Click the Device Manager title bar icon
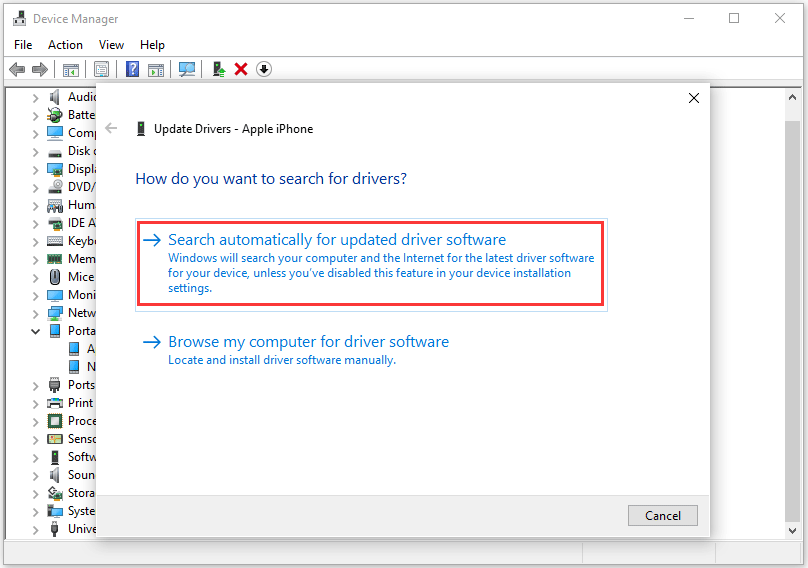This screenshot has height=568, width=808. 20,19
